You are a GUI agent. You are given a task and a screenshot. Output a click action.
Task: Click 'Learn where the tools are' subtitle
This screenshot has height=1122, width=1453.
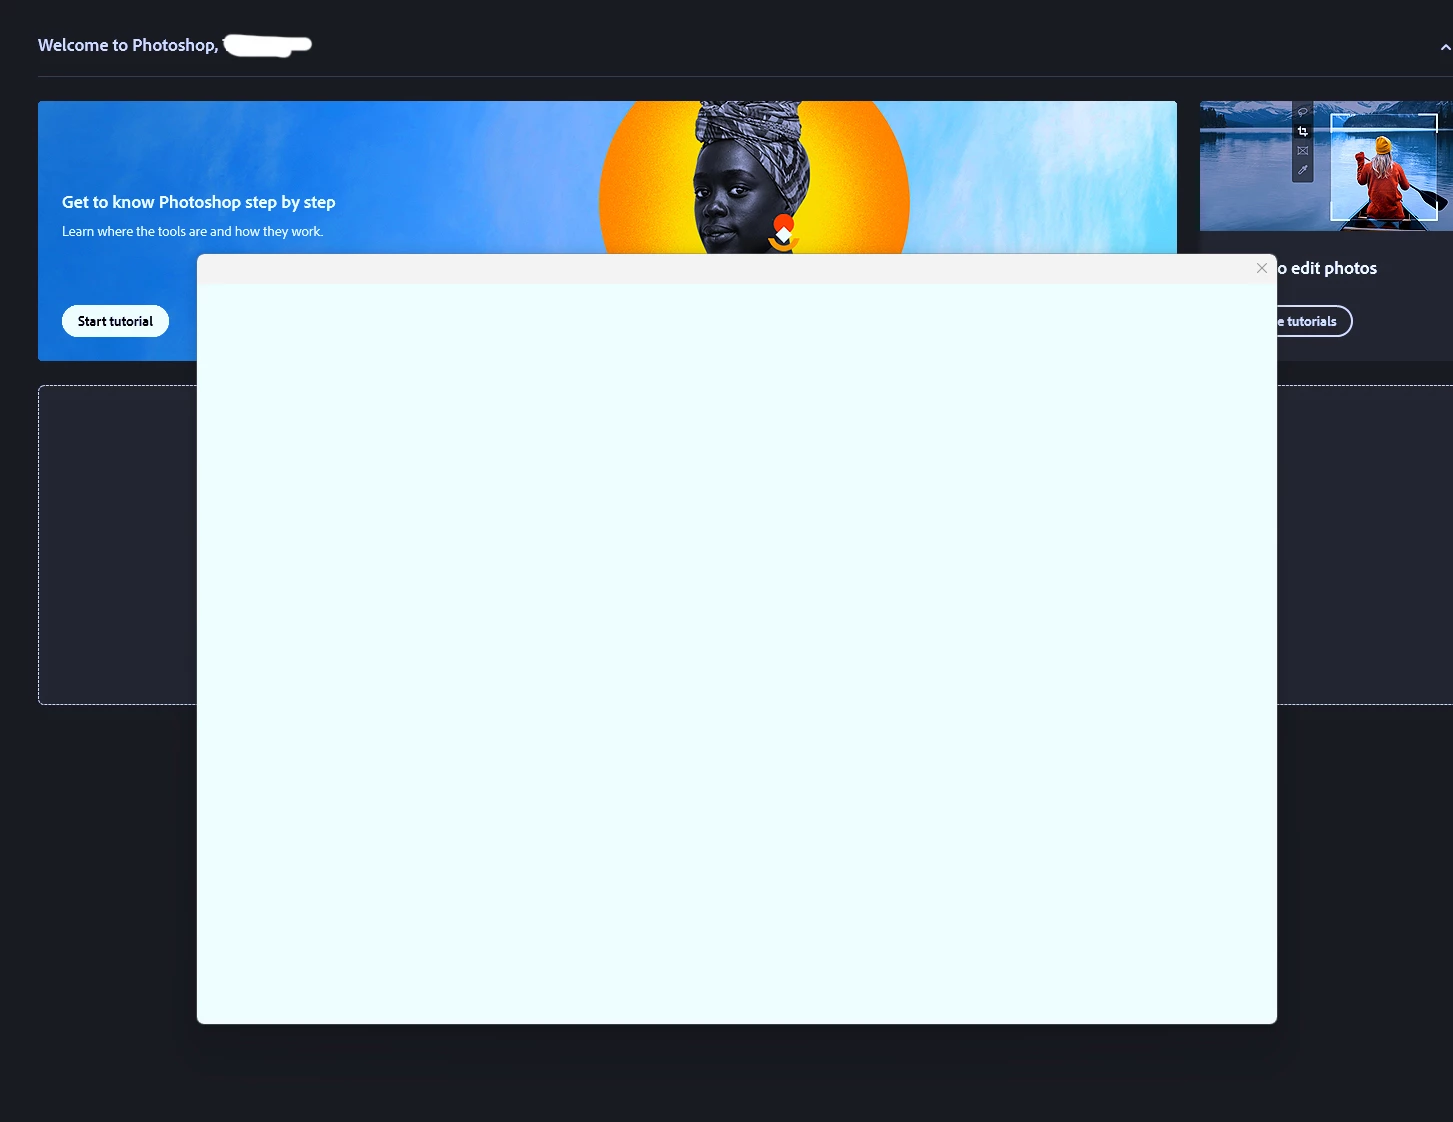click(193, 231)
